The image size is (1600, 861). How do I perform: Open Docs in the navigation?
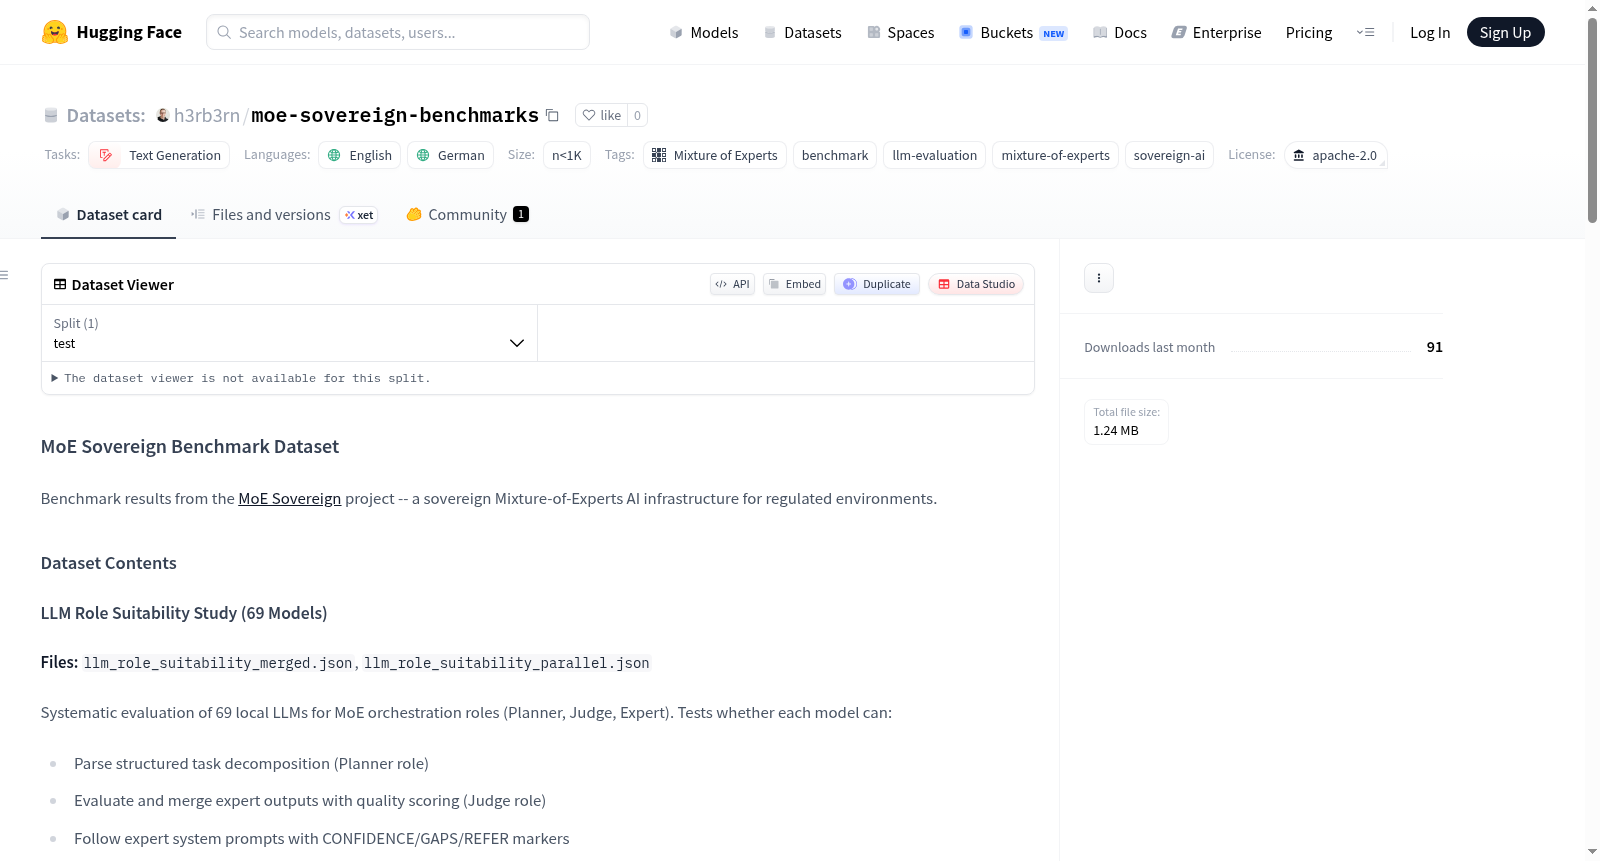pyautogui.click(x=1120, y=32)
